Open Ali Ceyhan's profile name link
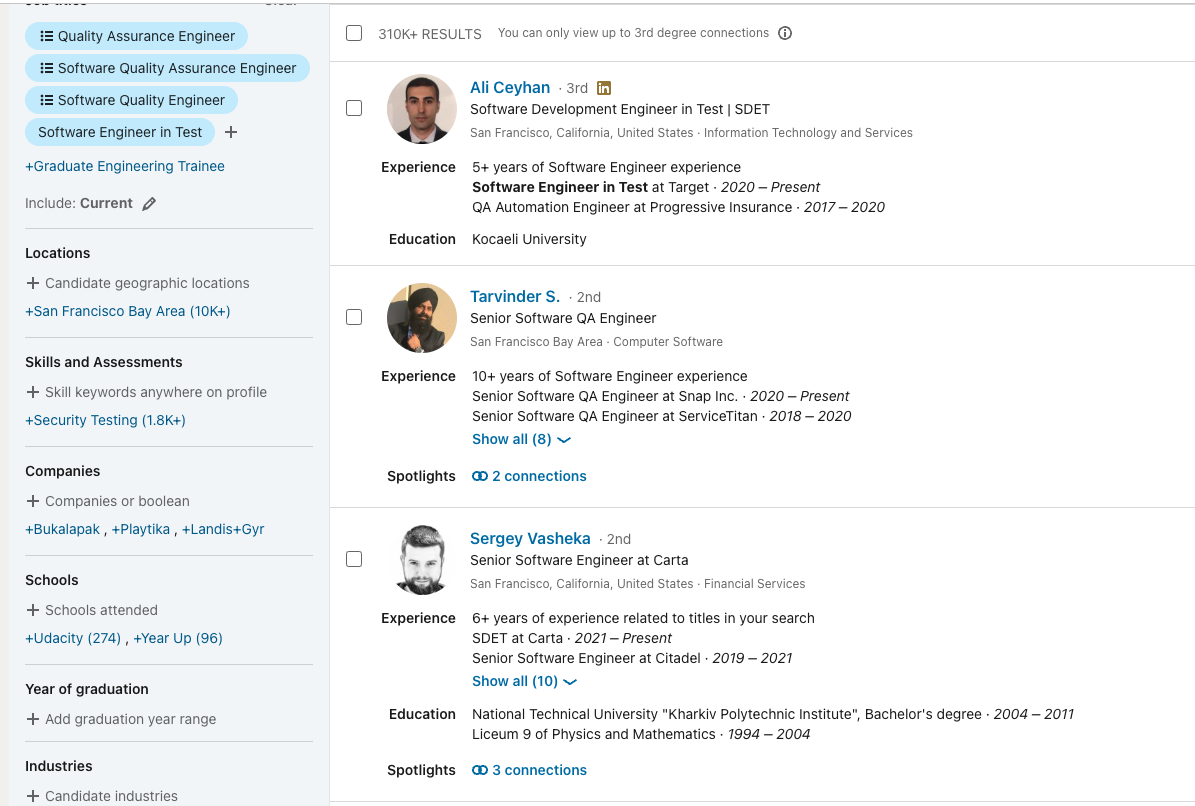Screen dimensions: 1195x806 510,88
